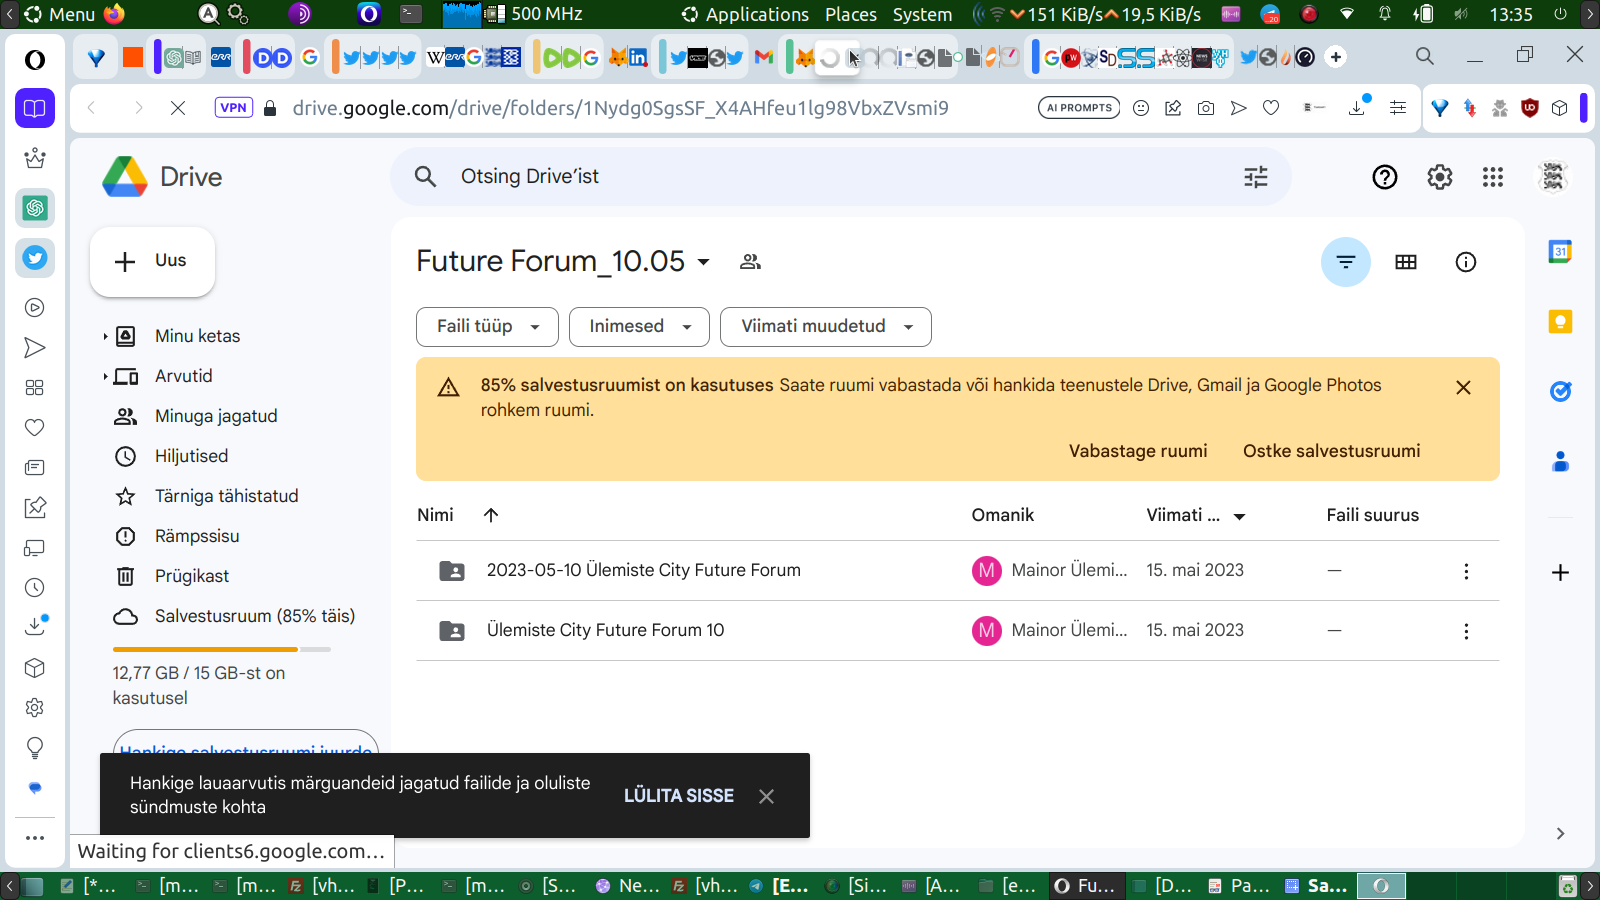Open Drive help question mark icon

click(1385, 177)
